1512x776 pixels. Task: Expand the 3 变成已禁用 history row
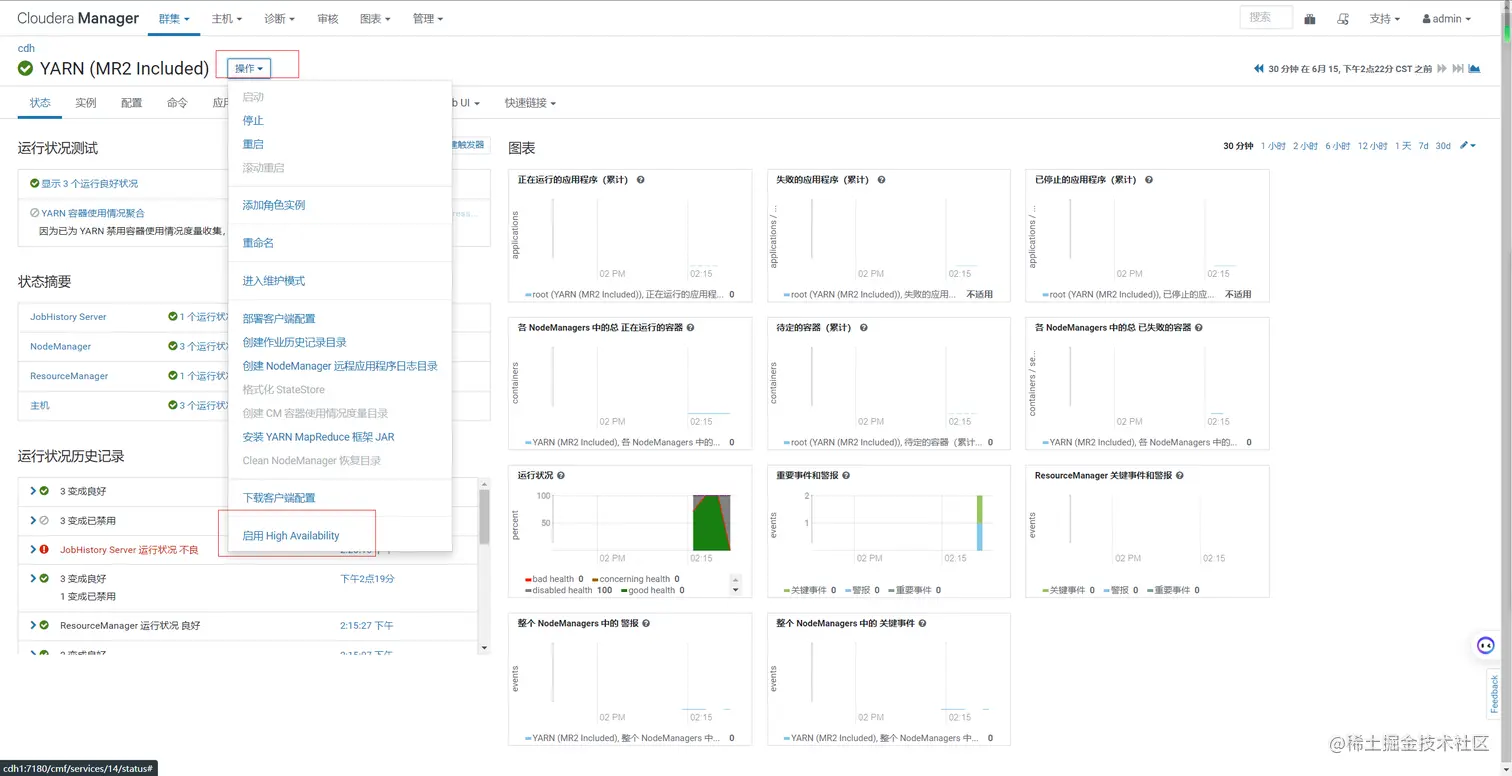point(33,521)
